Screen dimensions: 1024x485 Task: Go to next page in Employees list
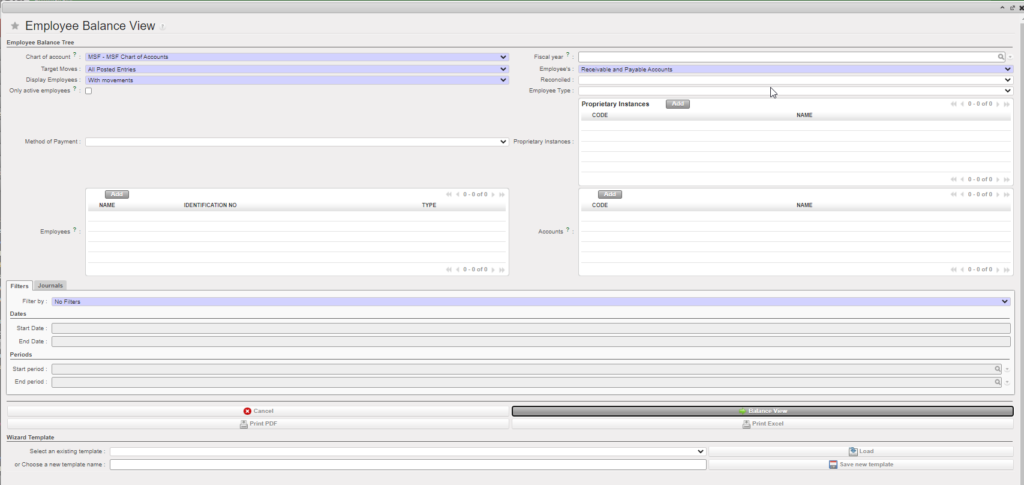coord(493,194)
